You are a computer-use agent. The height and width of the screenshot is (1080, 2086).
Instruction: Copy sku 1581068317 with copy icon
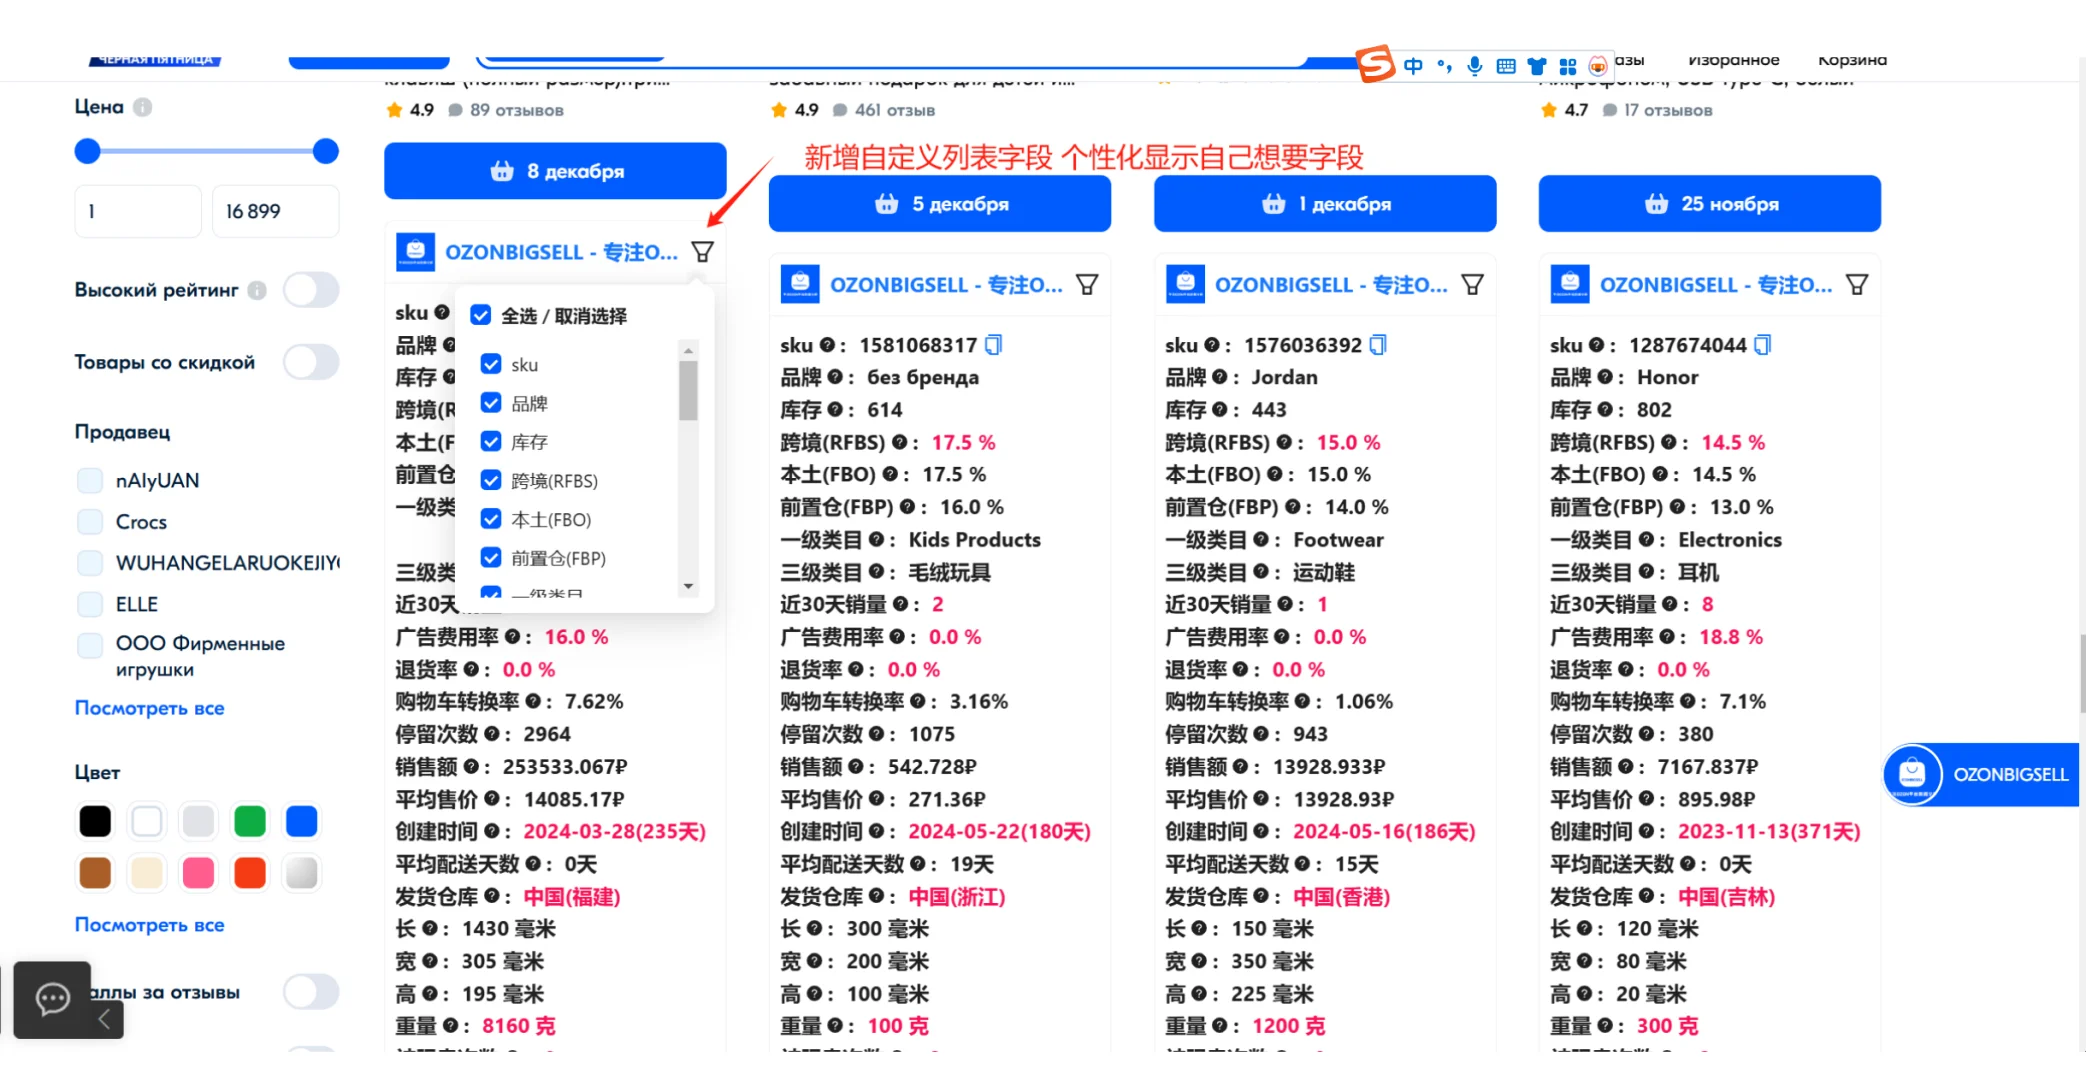tap(993, 345)
